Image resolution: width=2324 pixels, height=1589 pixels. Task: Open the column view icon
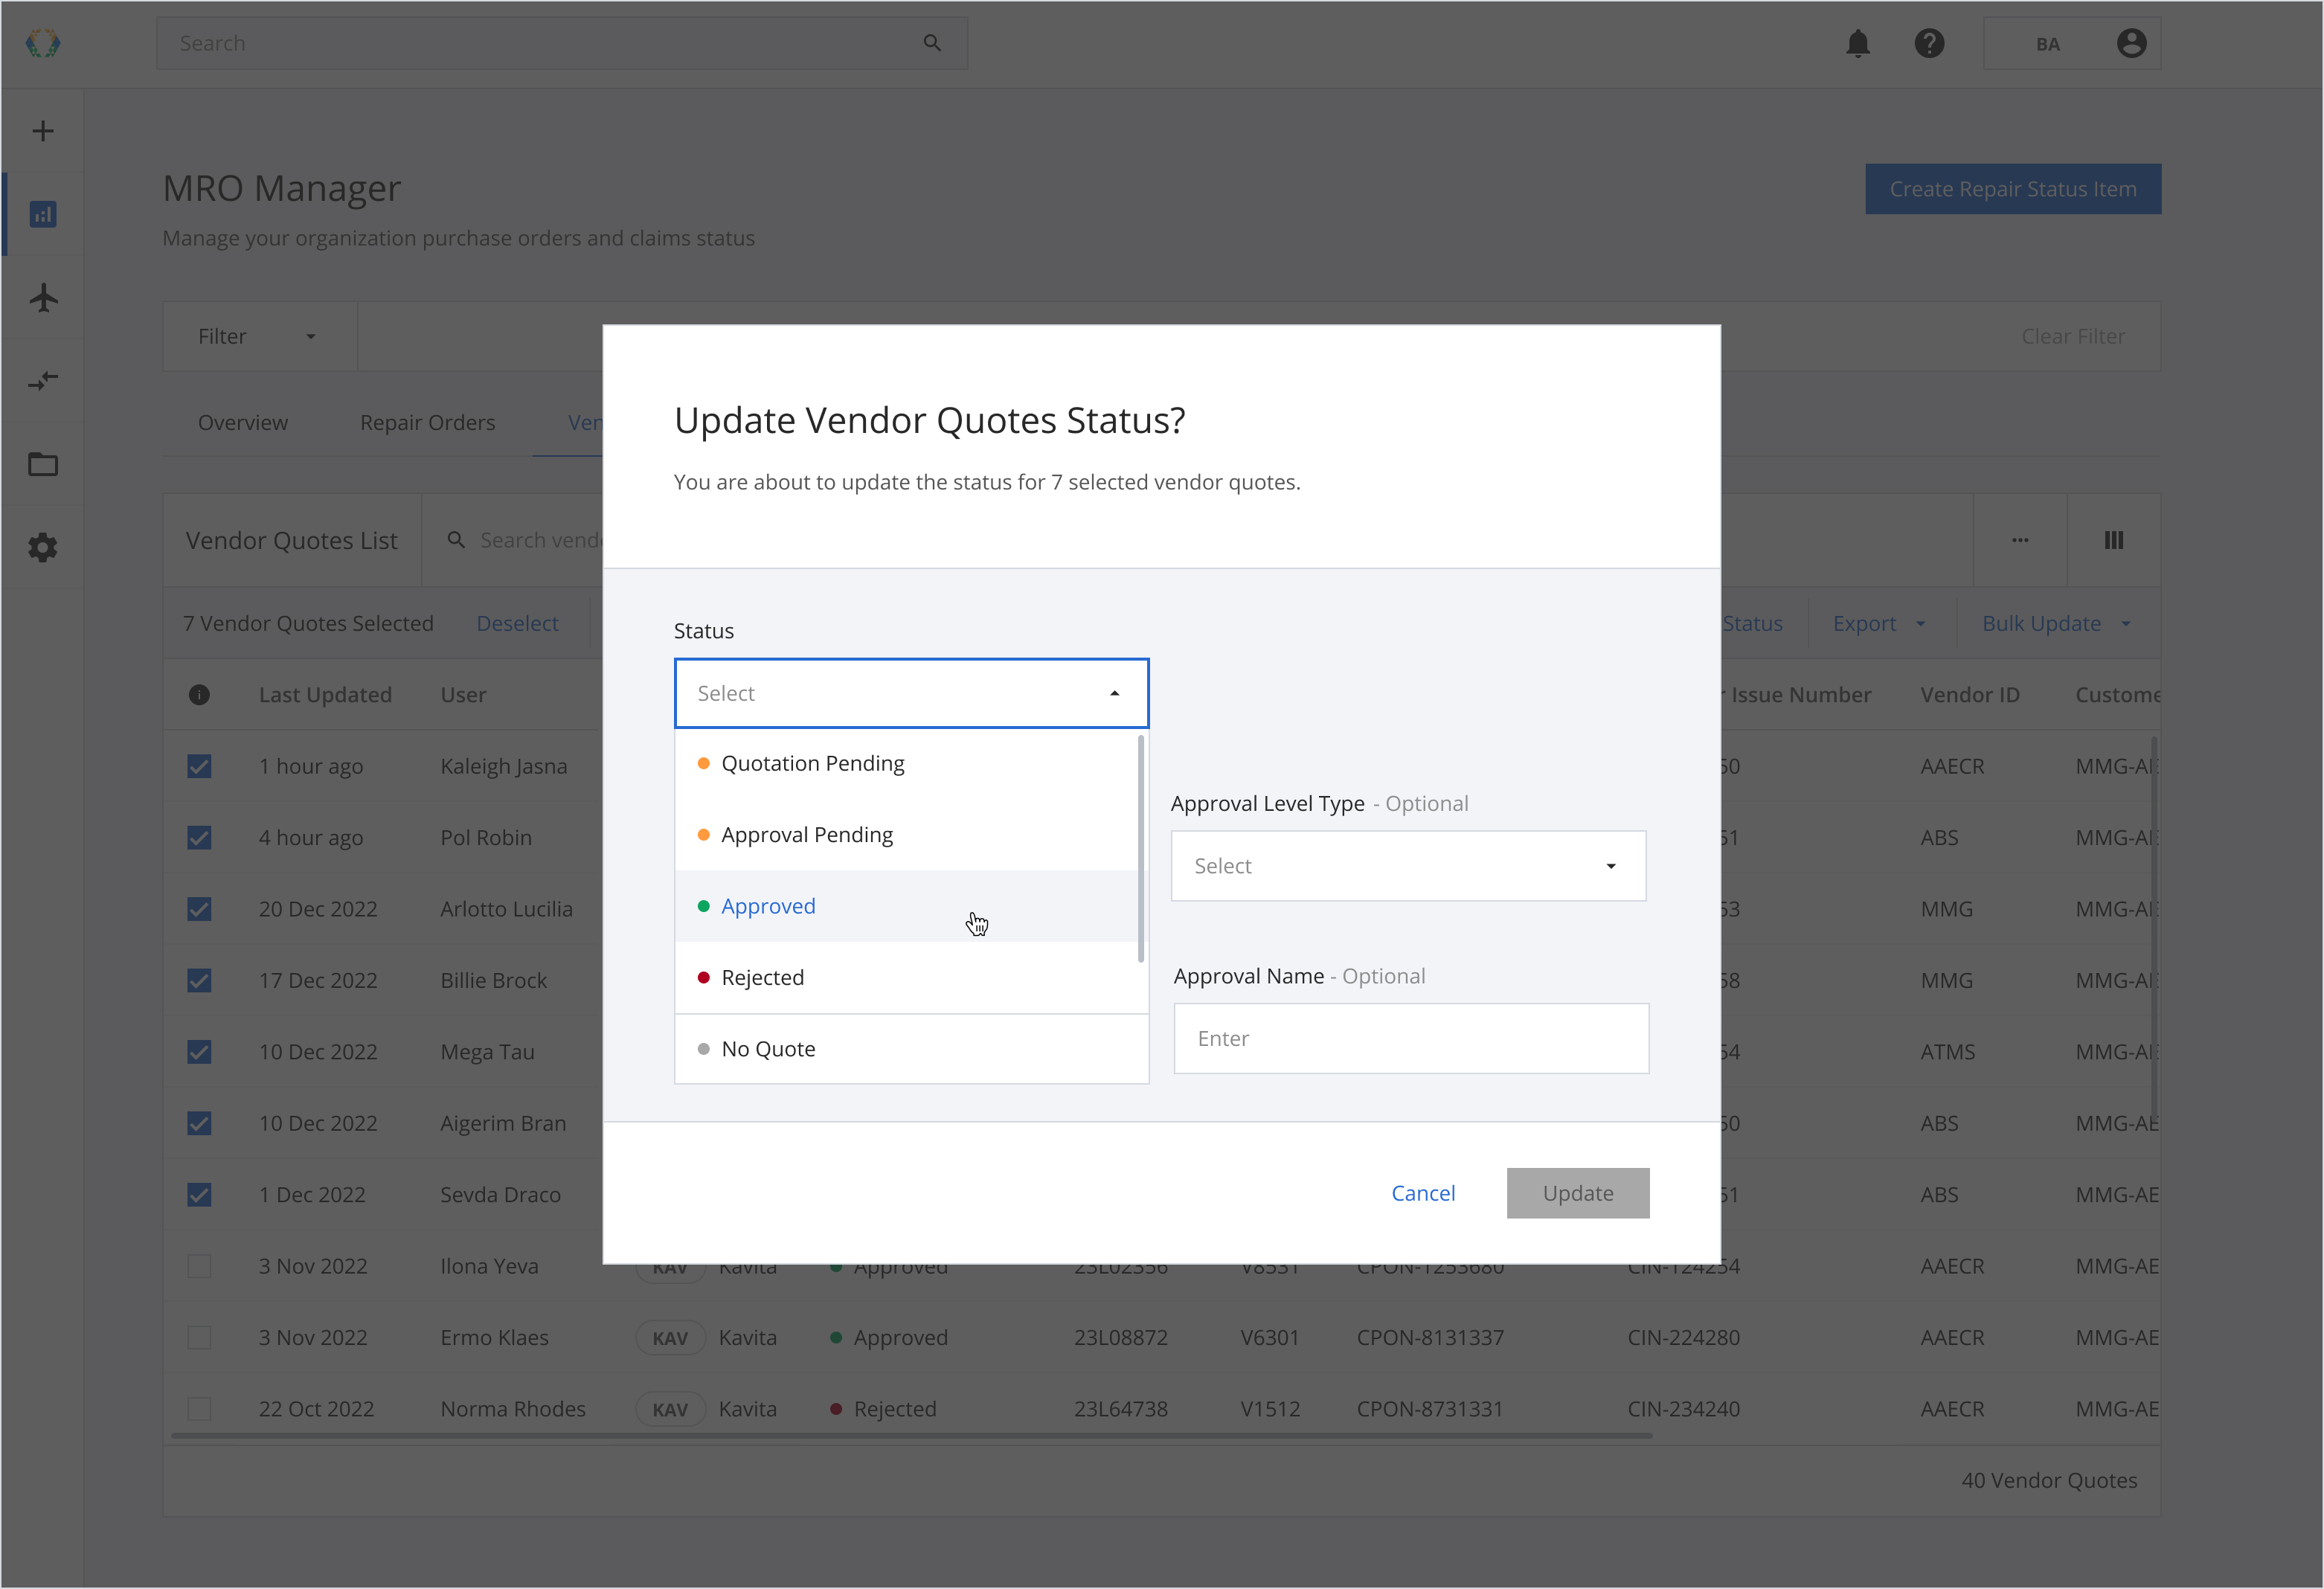2113,540
